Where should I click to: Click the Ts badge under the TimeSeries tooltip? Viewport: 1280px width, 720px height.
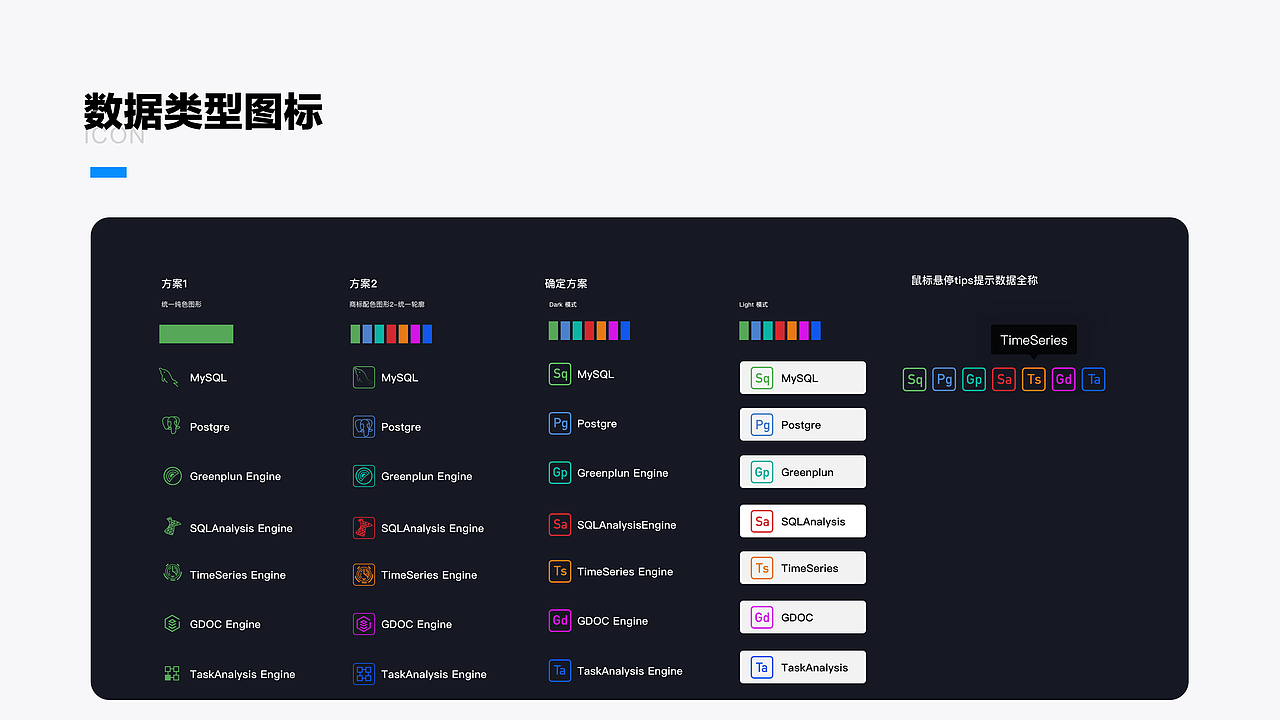[x=1033, y=379]
